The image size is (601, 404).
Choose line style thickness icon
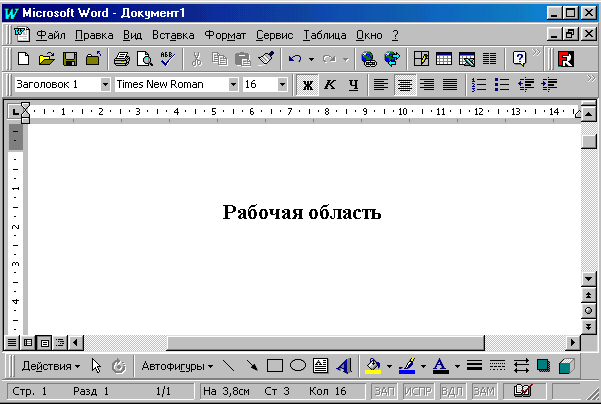(474, 365)
